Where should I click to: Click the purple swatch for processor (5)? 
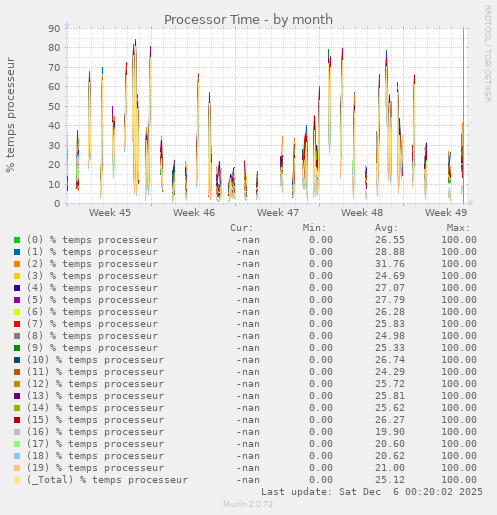(x=17, y=300)
